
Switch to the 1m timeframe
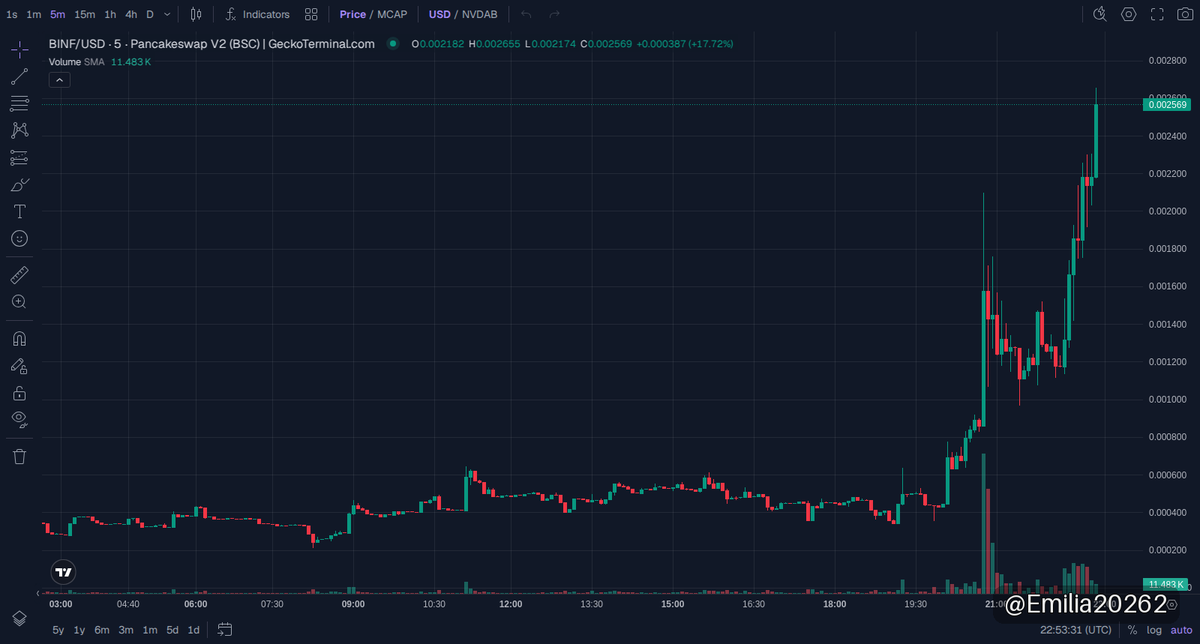point(34,14)
